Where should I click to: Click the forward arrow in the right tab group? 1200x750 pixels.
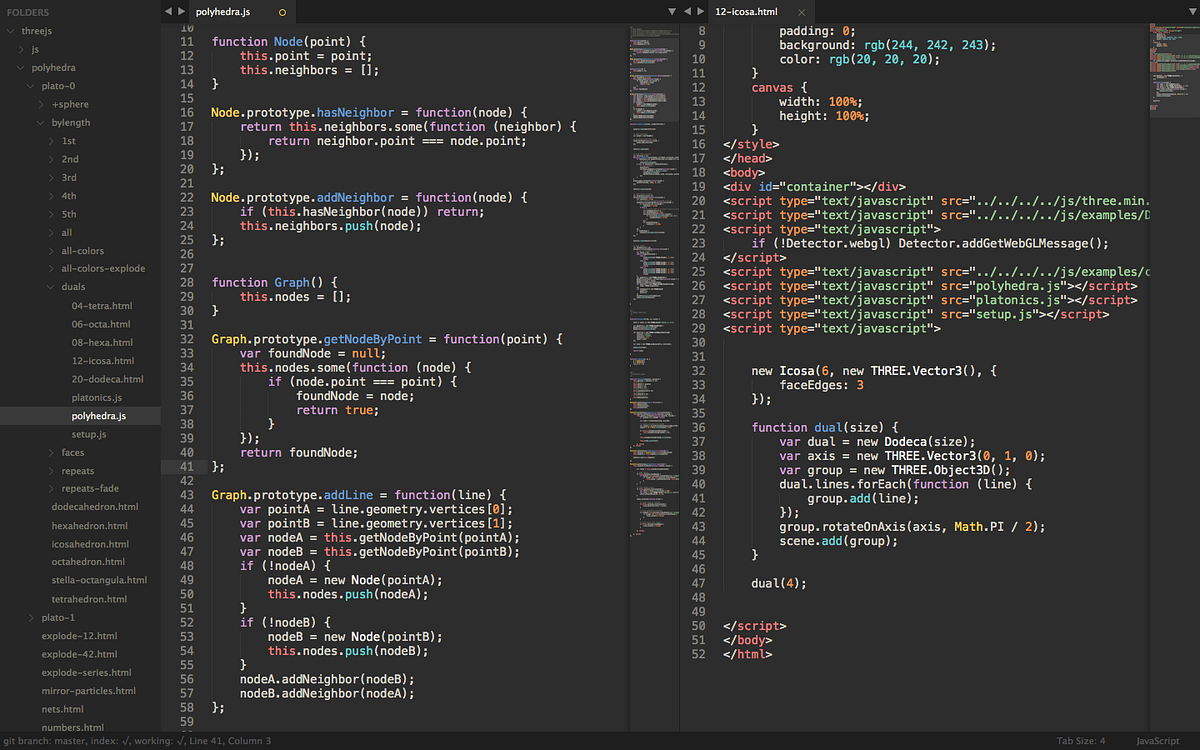tap(699, 11)
